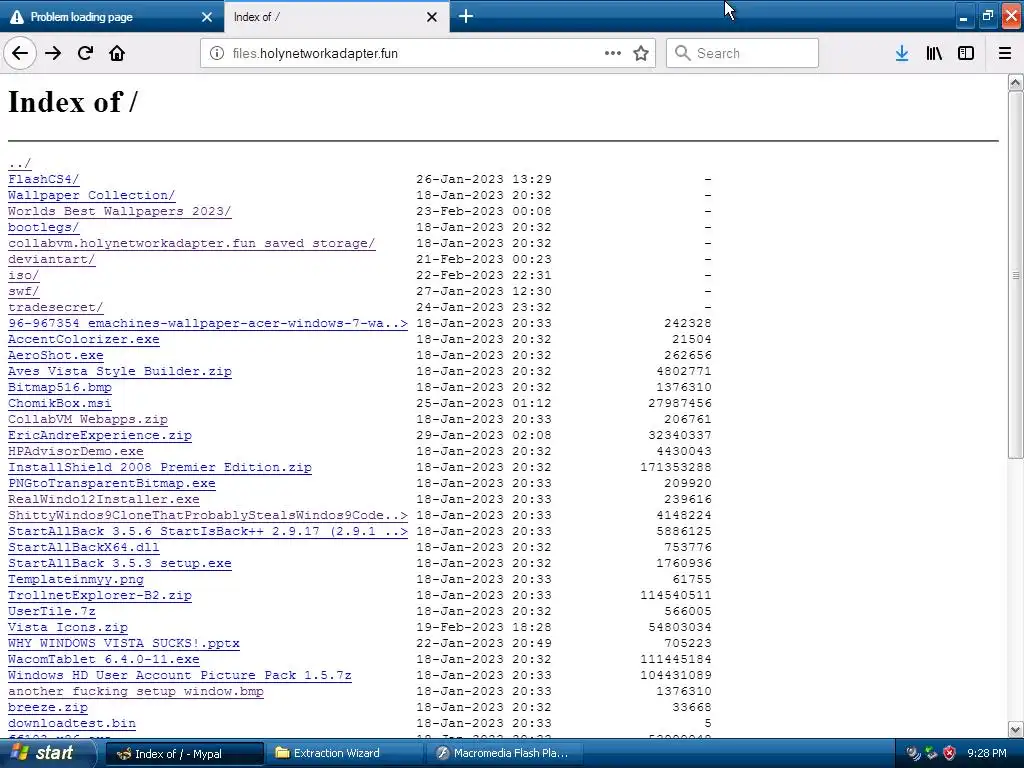
Task: Open the parent directory ../ link
Action: 20,163
